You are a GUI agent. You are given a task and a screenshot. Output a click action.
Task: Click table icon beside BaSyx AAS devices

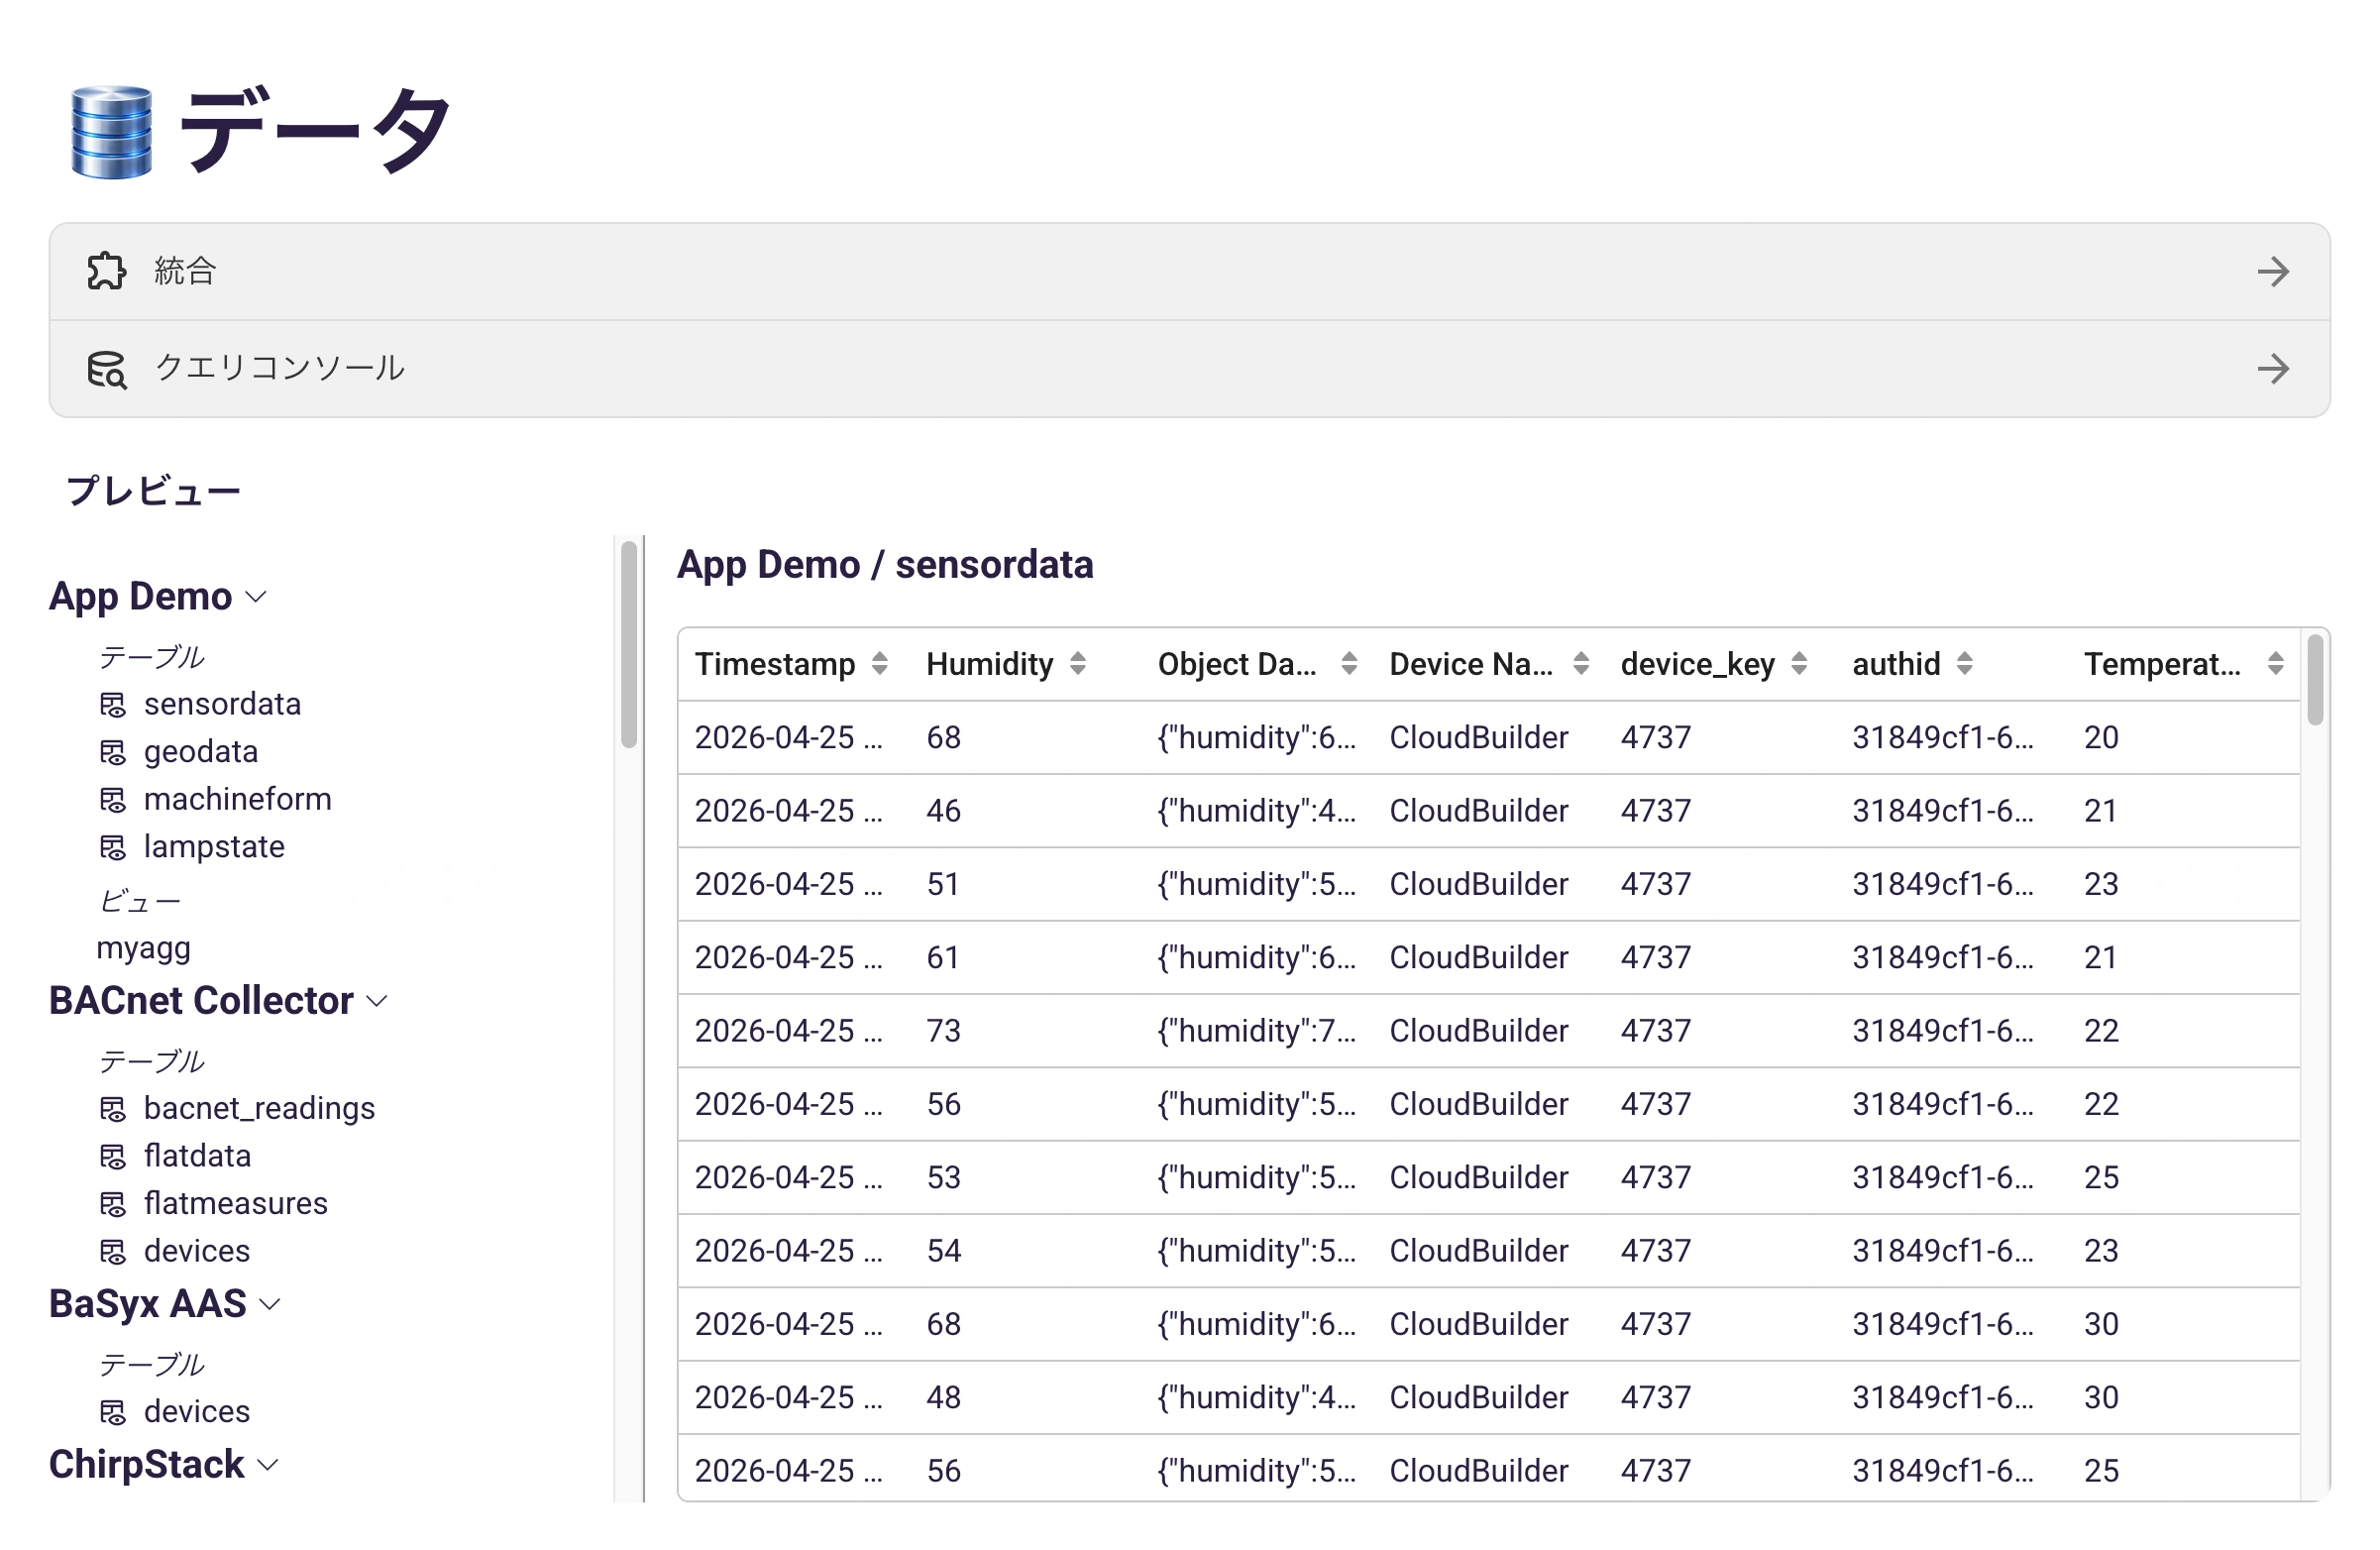113,1412
